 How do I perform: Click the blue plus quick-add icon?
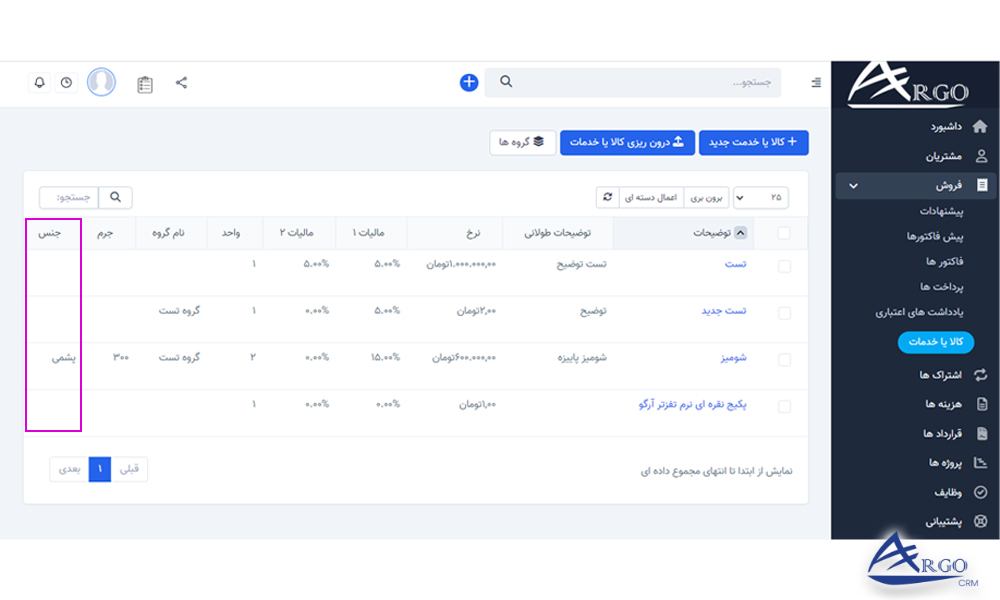click(x=468, y=82)
